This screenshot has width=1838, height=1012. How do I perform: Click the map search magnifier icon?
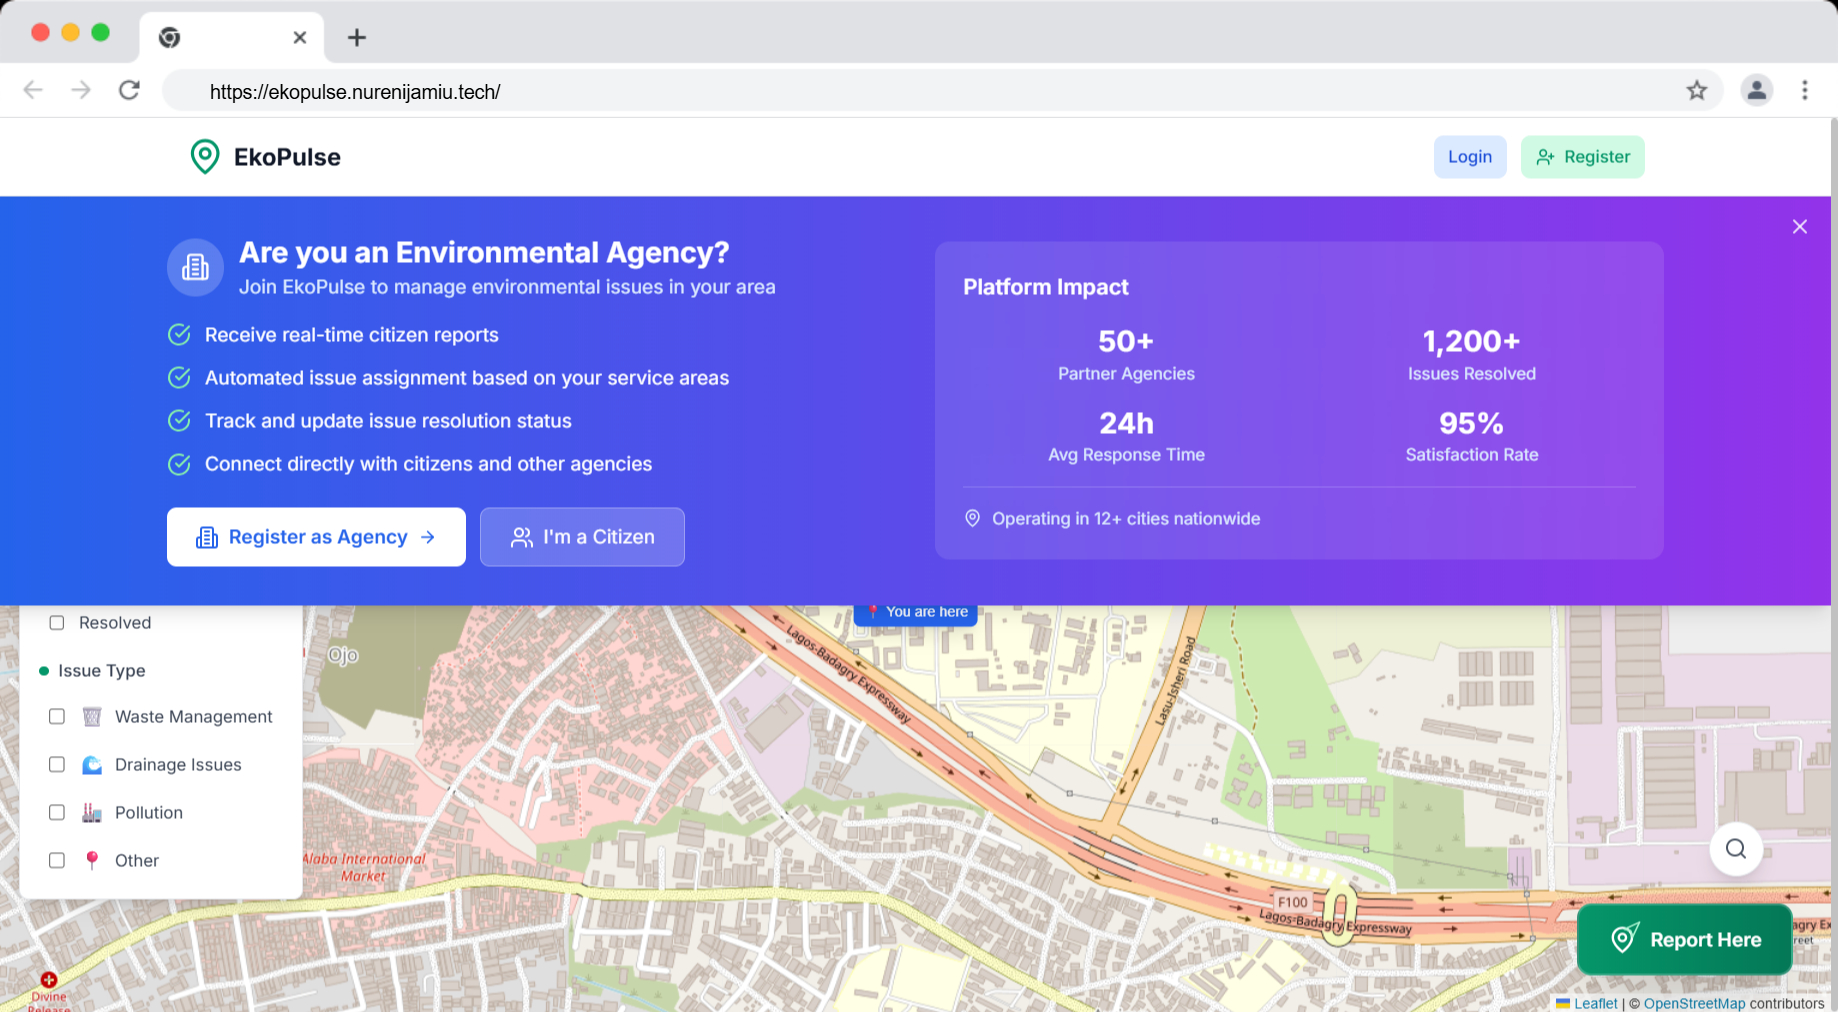tap(1735, 849)
